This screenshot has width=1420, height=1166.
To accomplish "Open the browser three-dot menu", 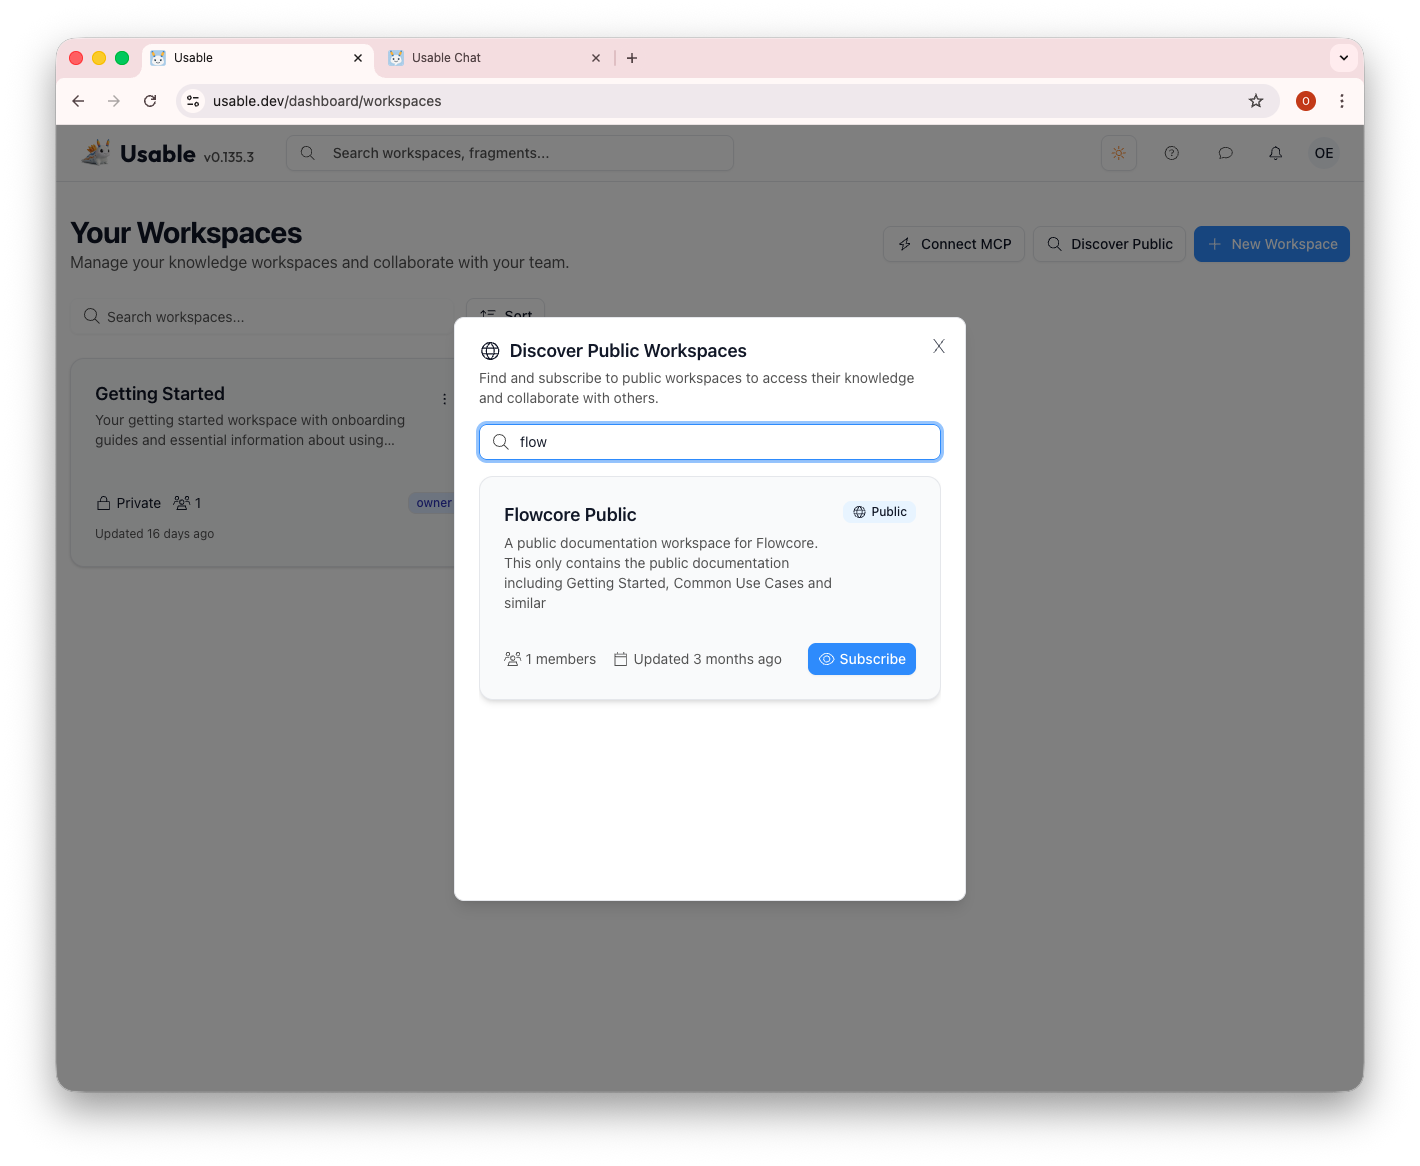I will click(x=1341, y=101).
